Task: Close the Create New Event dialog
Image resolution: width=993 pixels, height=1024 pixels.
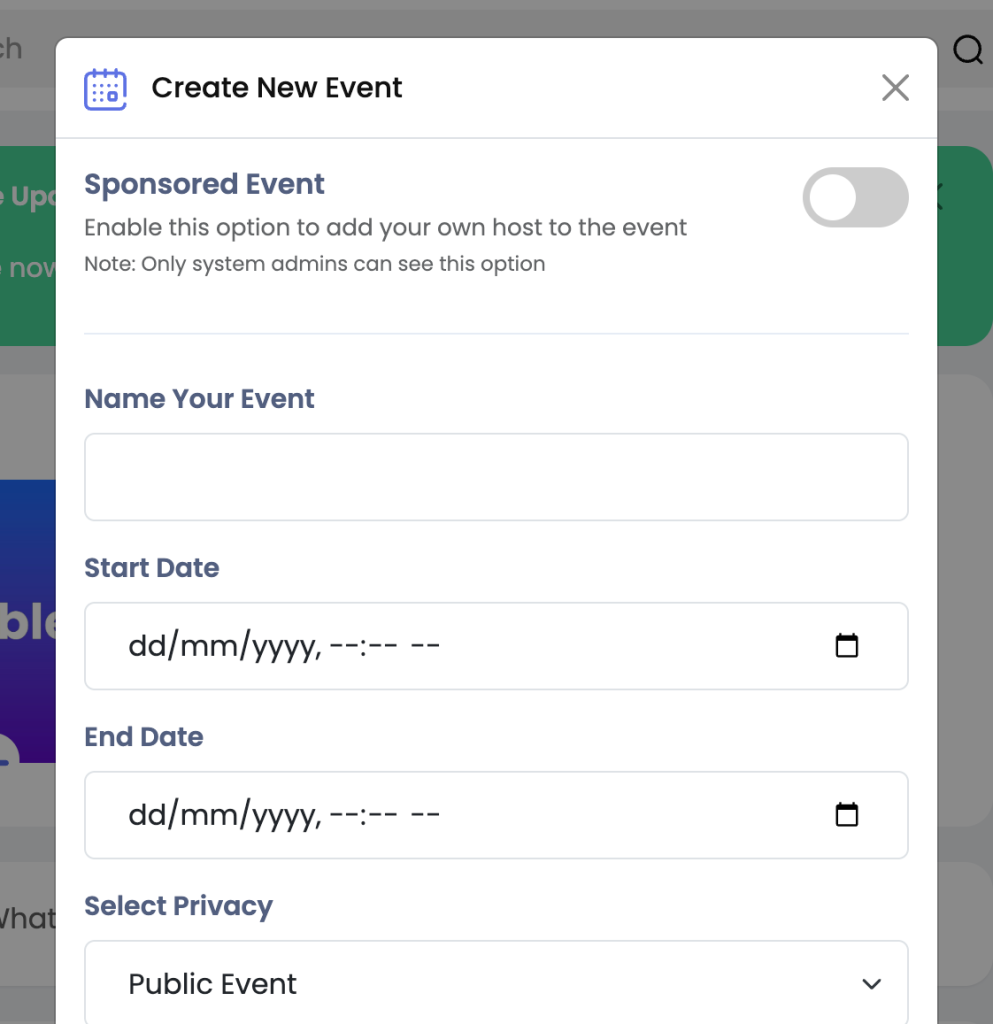Action: tap(895, 88)
